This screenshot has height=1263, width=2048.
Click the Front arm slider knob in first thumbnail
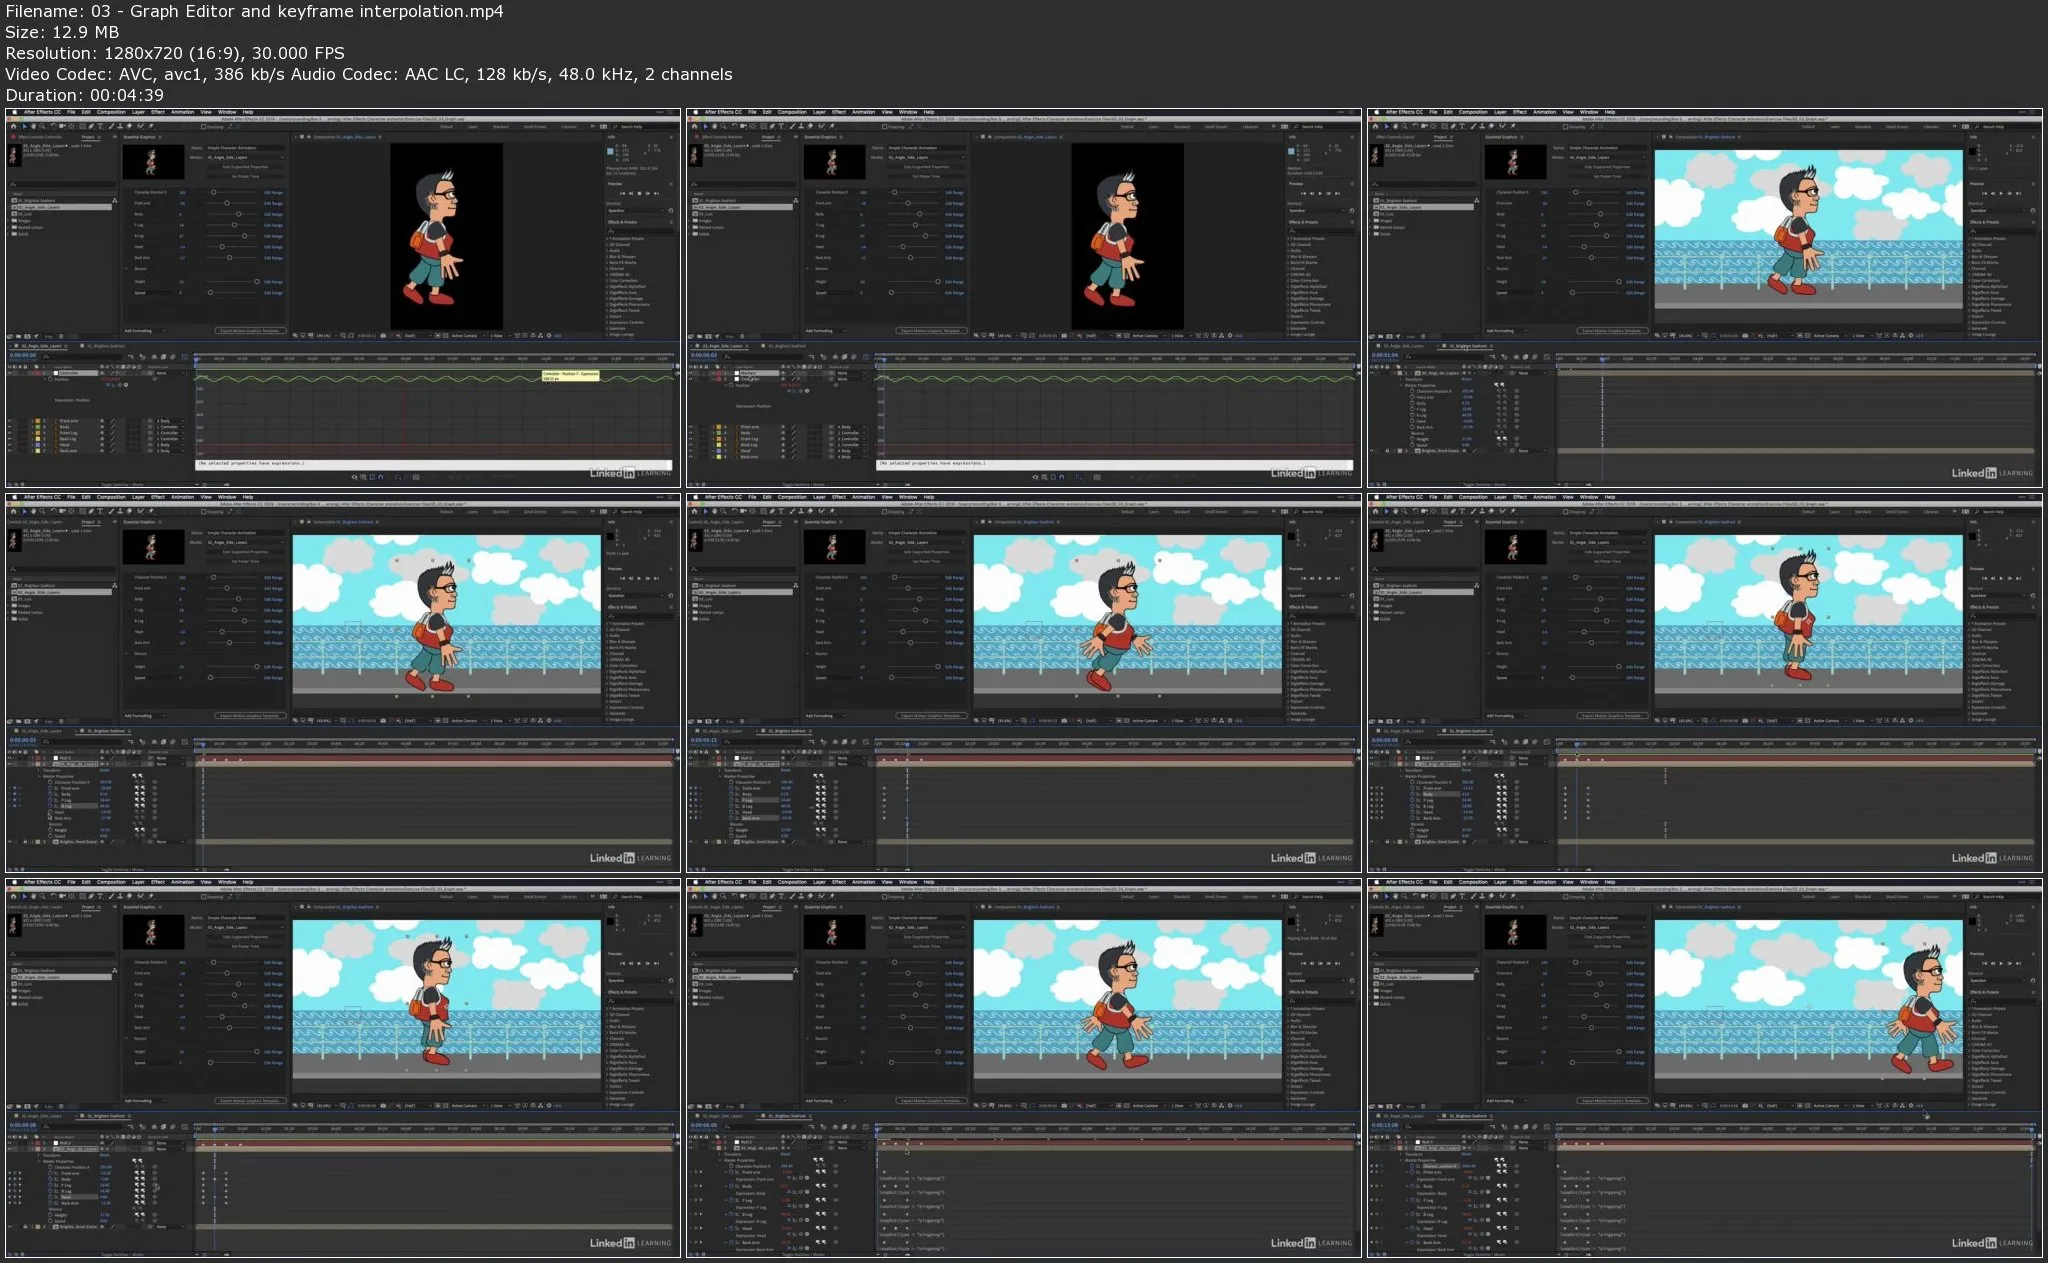point(227,203)
